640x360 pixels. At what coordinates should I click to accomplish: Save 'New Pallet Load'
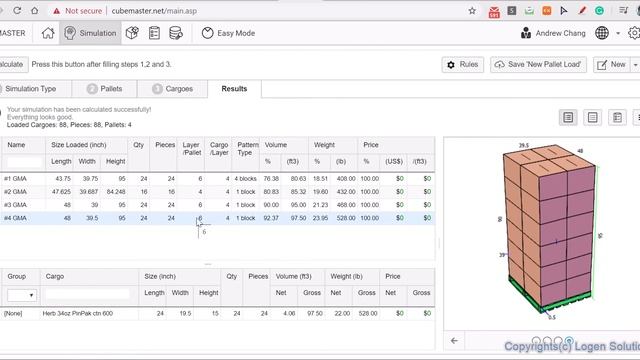pyautogui.click(x=538, y=64)
